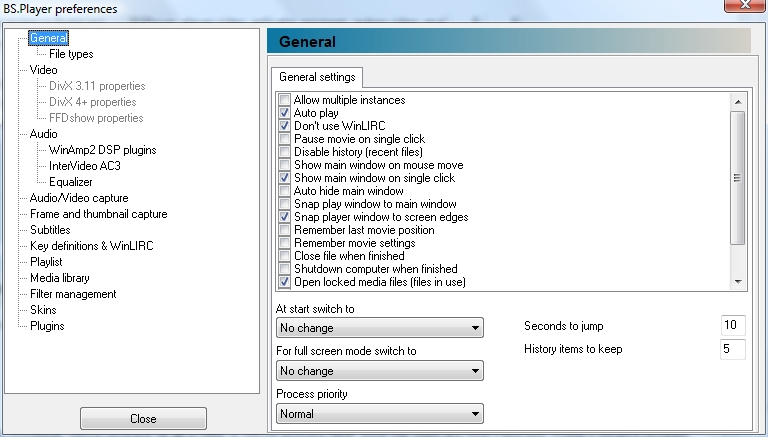Select the General settings tab

(317, 77)
